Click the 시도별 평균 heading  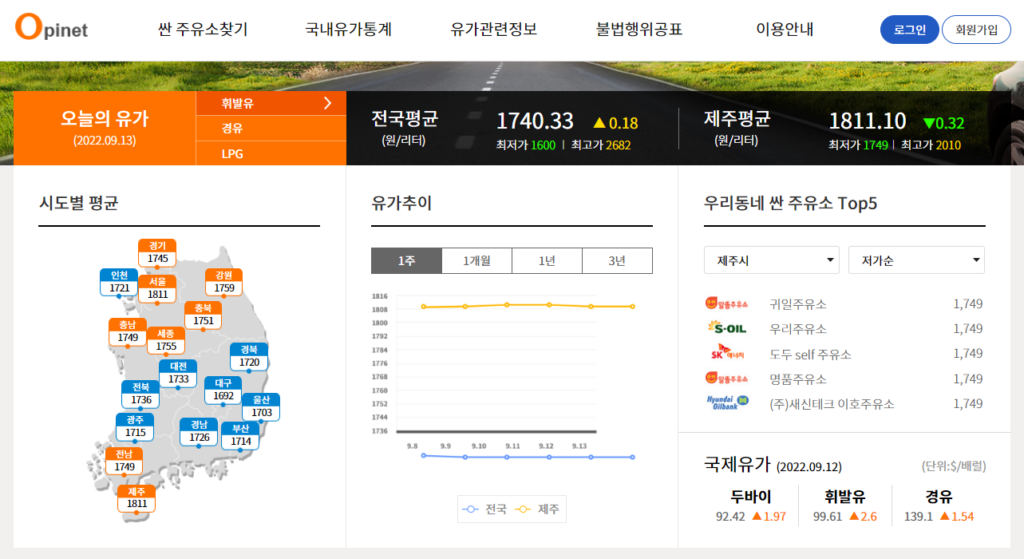(78, 203)
